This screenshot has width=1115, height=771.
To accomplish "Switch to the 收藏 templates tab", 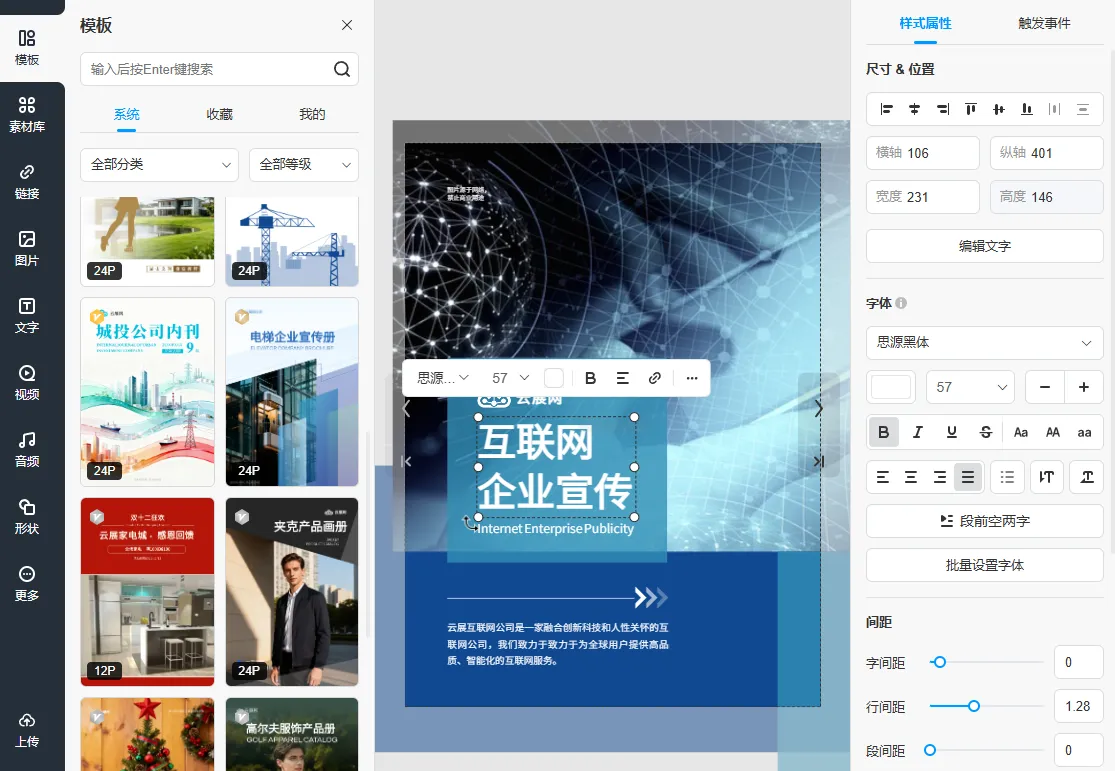I will point(219,114).
